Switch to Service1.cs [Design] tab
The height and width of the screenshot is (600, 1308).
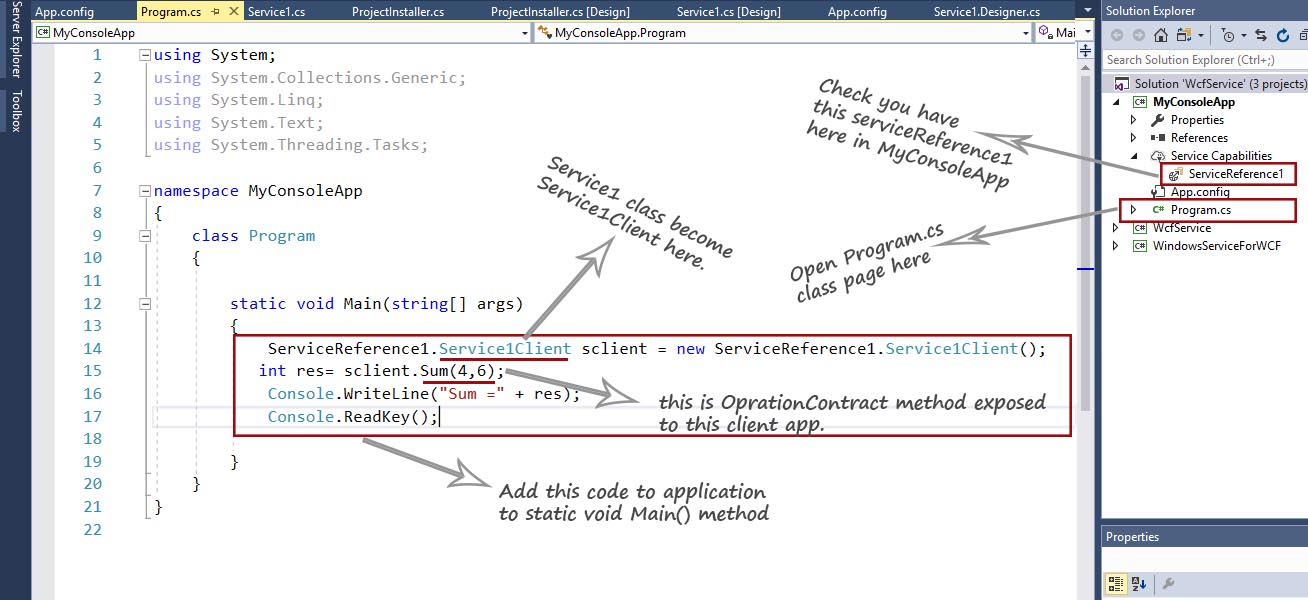coord(729,12)
